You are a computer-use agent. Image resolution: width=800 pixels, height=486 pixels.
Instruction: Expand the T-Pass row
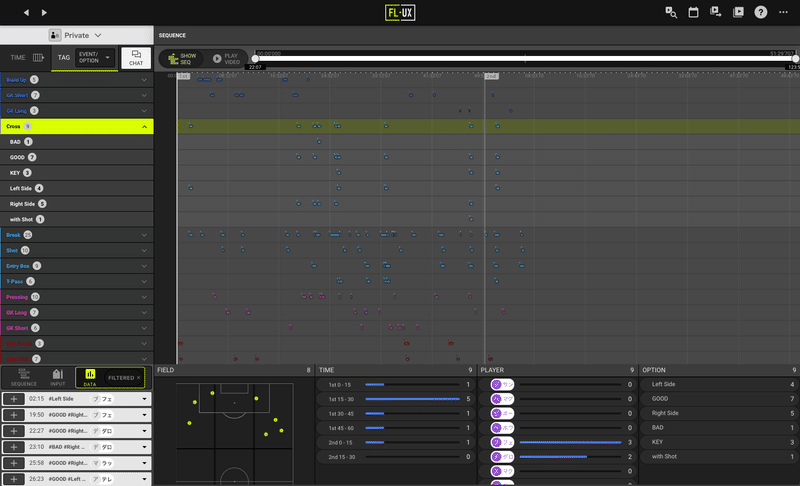[x=144, y=282]
